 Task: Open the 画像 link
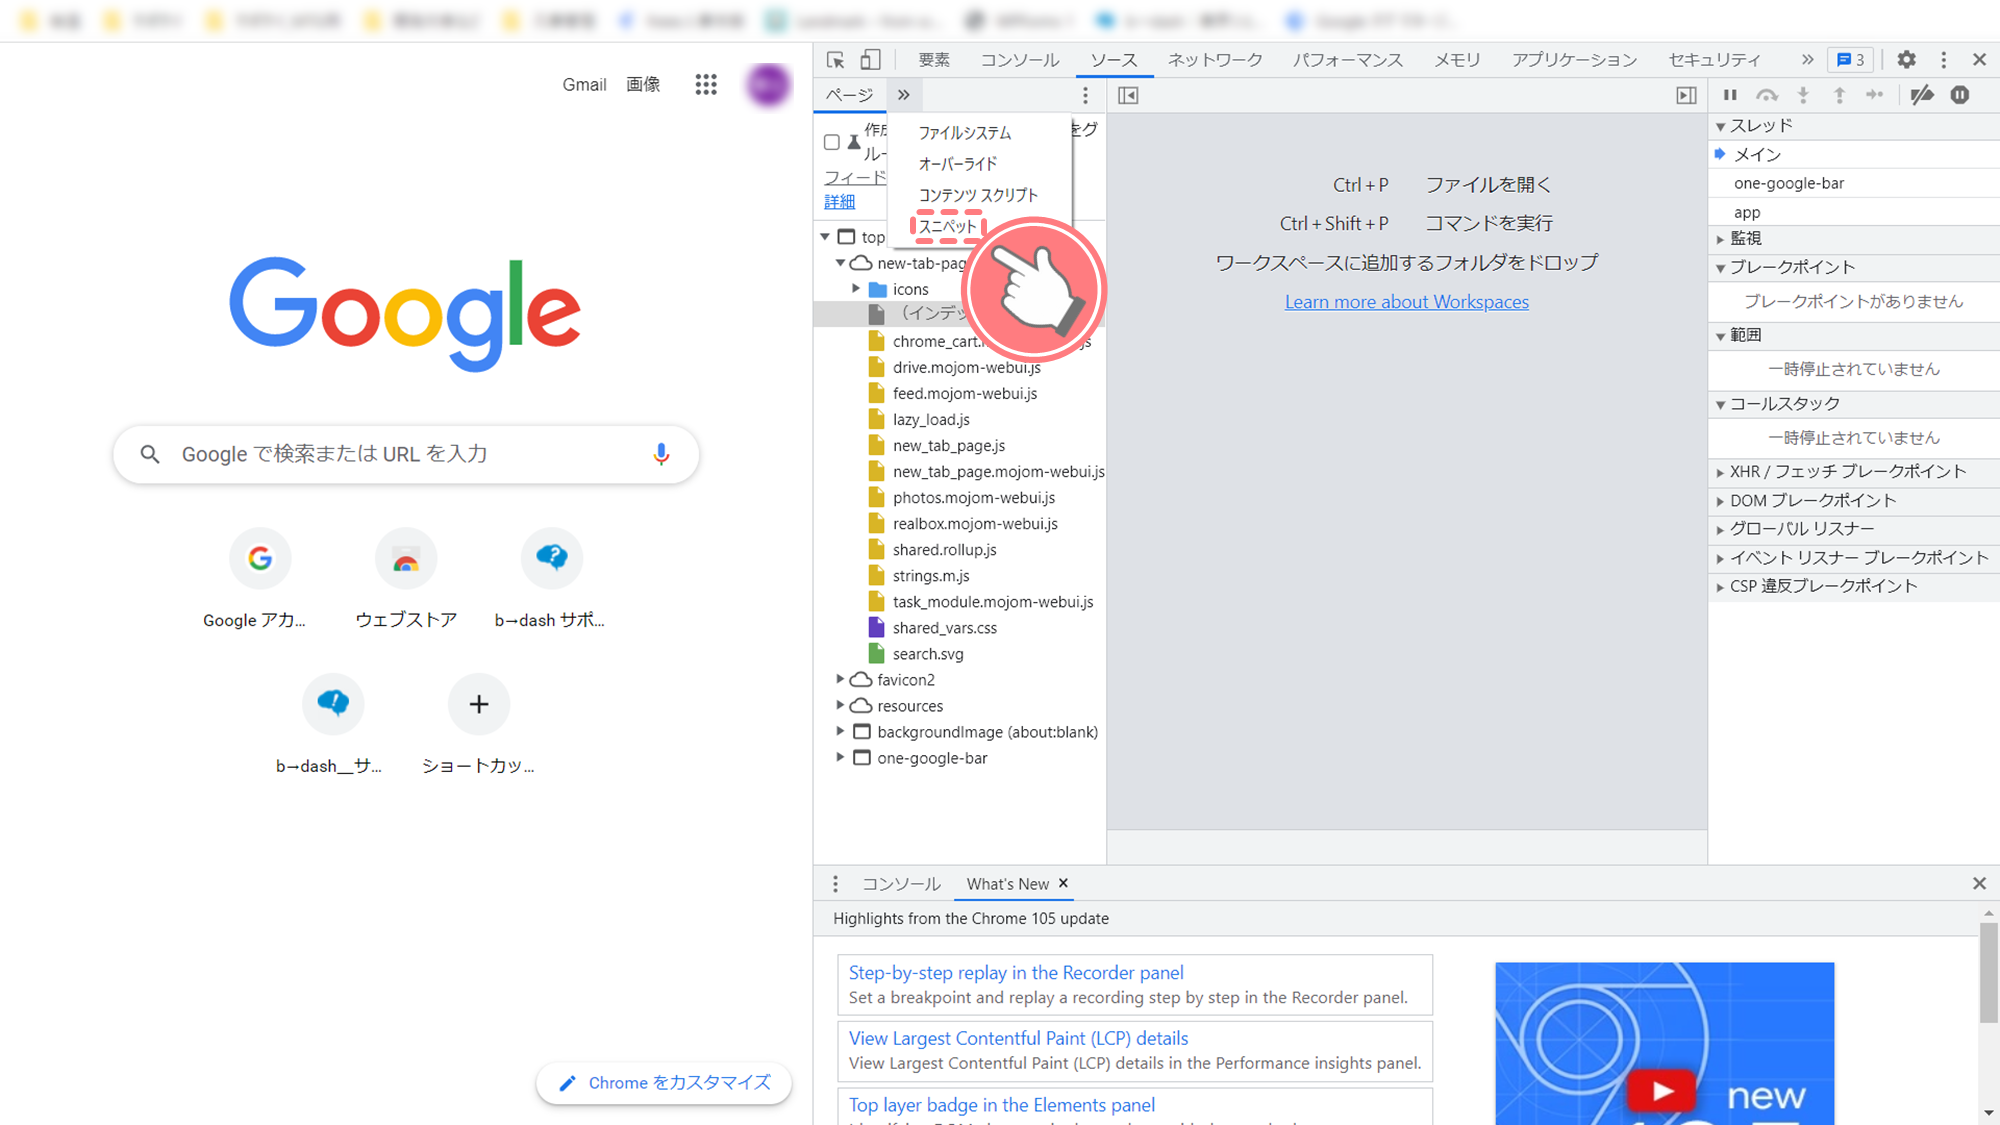pyautogui.click(x=643, y=85)
